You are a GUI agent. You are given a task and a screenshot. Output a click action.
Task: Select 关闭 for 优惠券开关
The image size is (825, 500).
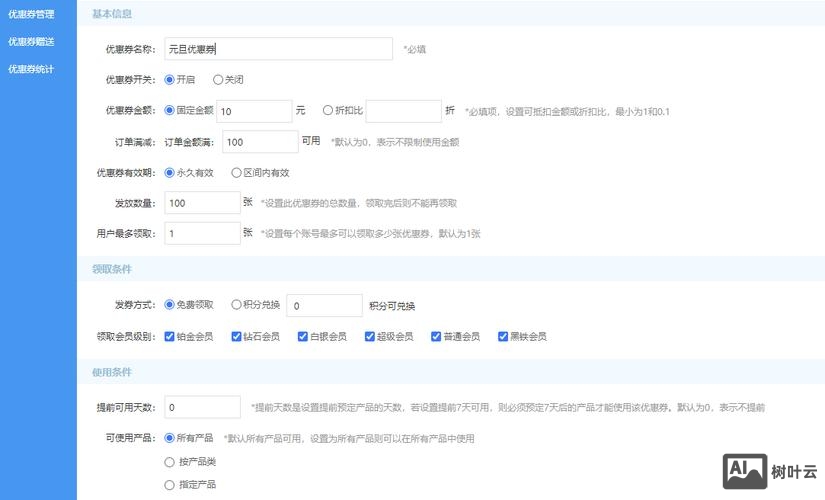point(218,79)
